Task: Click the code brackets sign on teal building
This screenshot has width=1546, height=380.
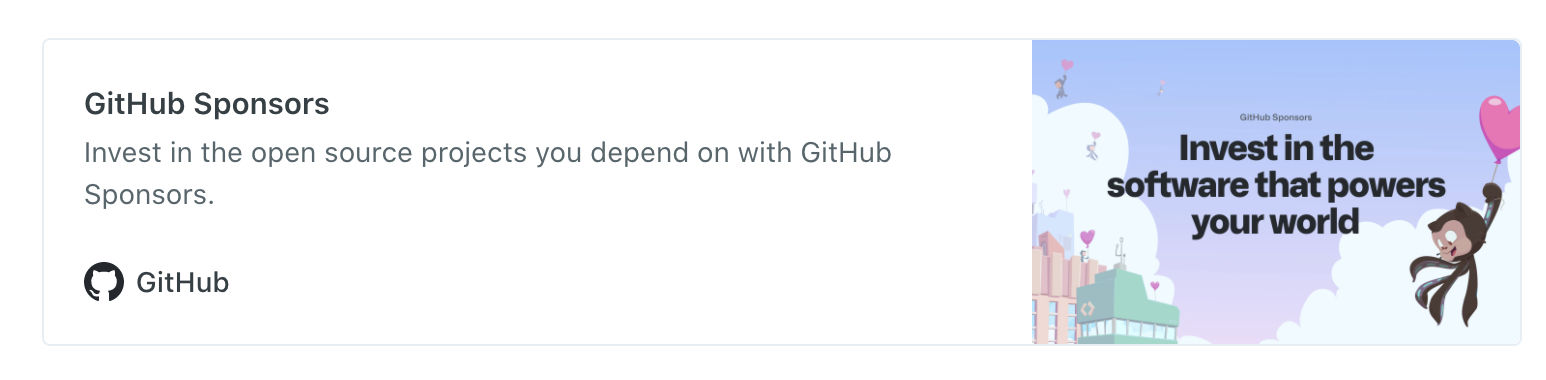Action: pos(1087,309)
